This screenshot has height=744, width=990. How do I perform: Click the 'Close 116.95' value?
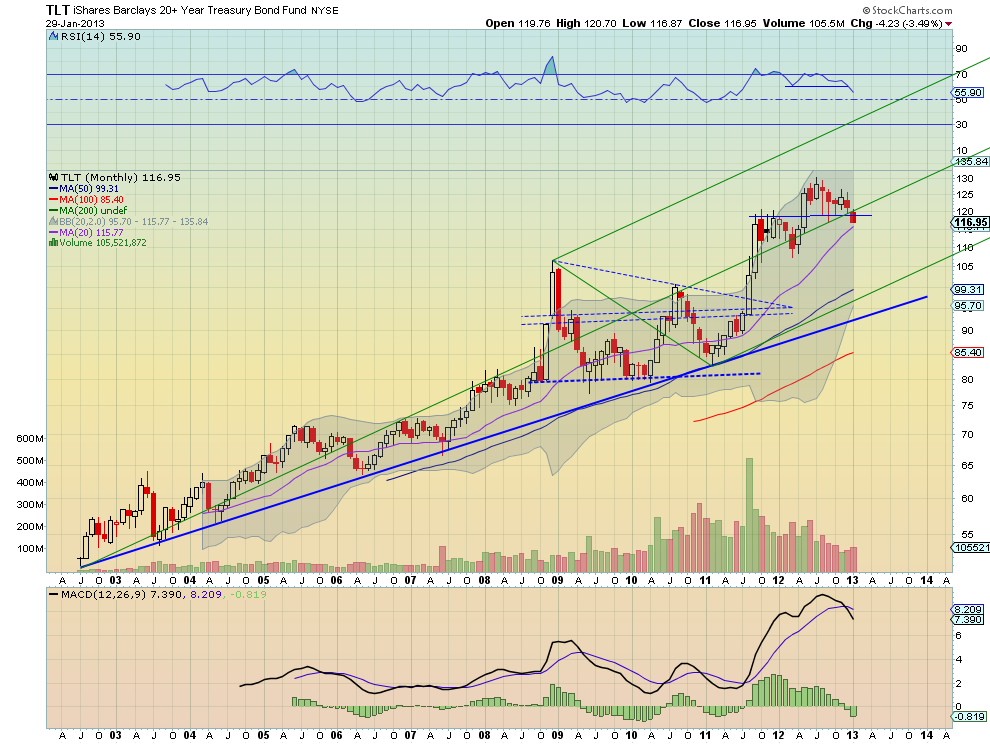[722, 23]
